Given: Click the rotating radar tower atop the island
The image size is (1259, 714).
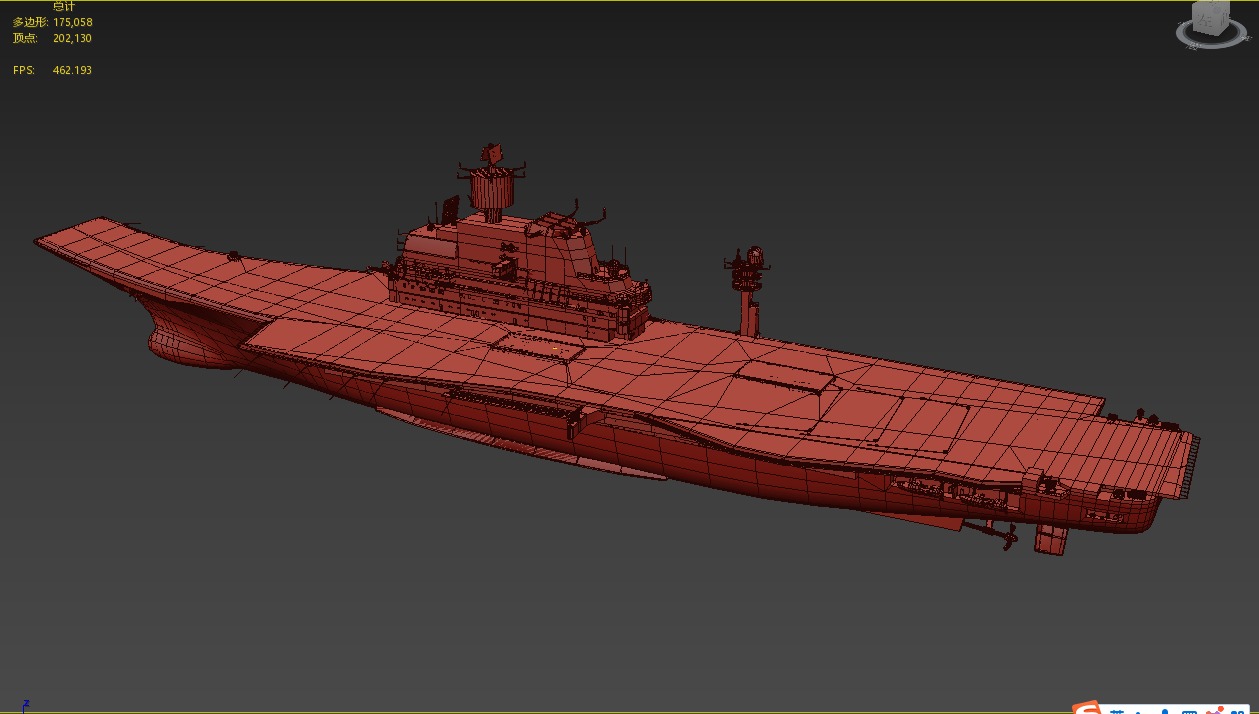Looking at the screenshot, I should pos(491,183).
